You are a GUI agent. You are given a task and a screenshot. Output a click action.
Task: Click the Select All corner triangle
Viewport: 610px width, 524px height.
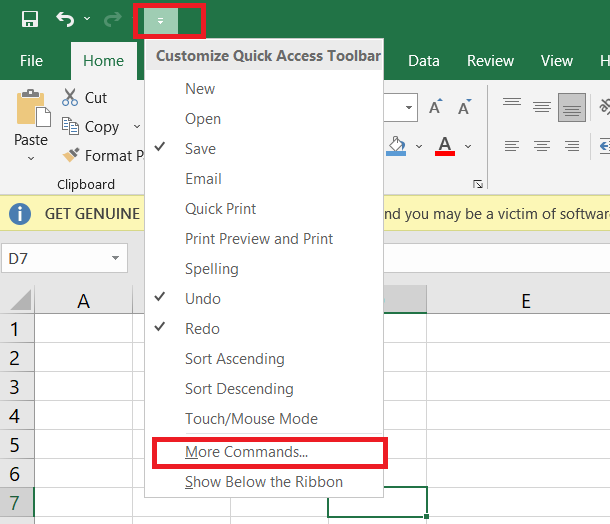click(x=19, y=300)
